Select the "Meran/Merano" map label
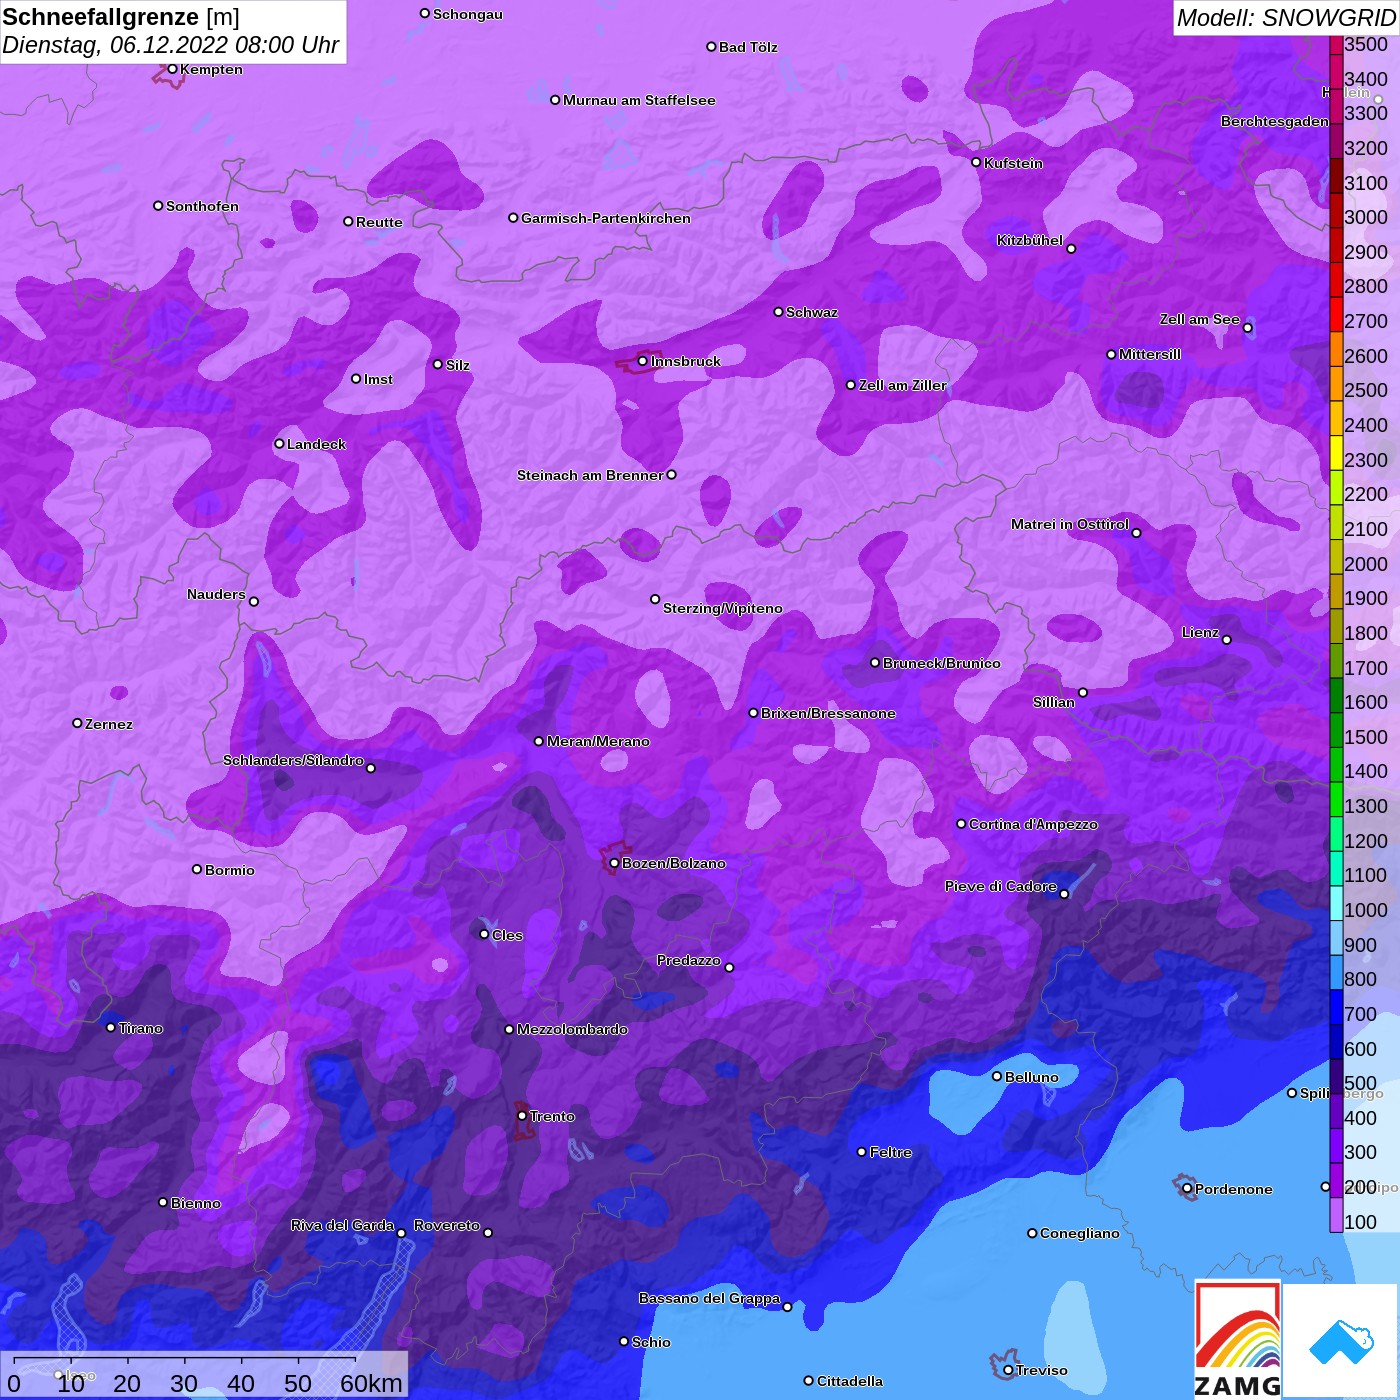 pyautogui.click(x=598, y=741)
